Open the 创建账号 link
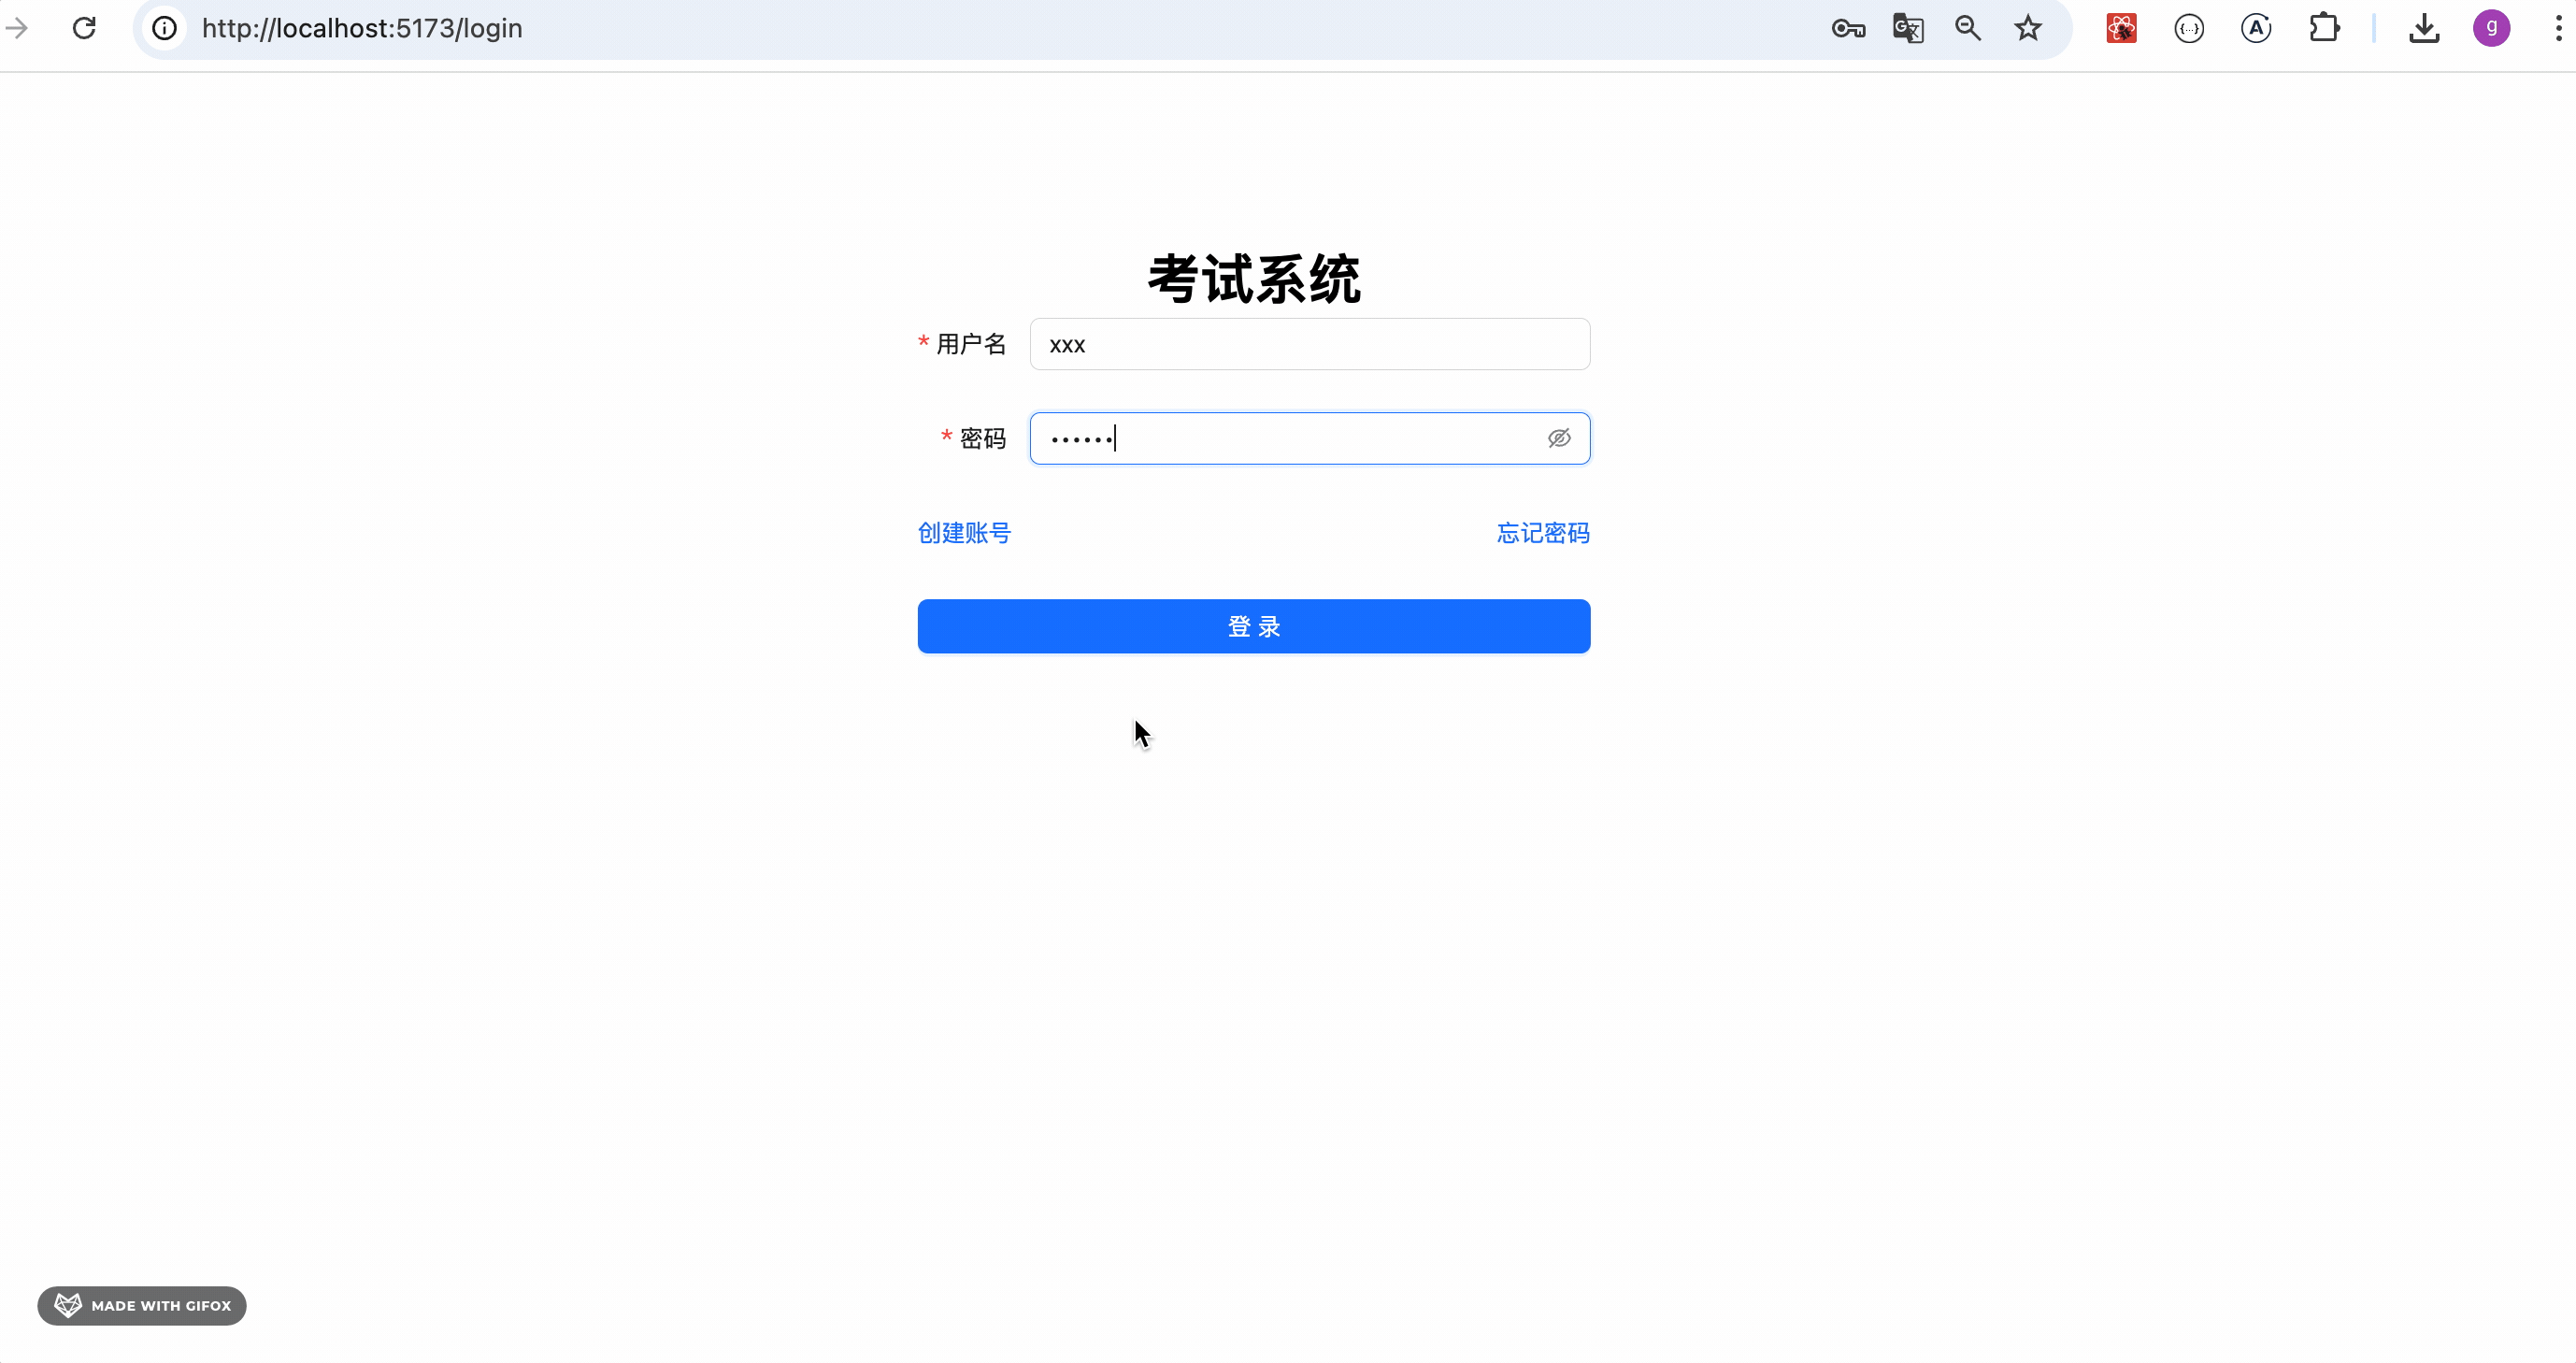2576x1363 pixels. [x=962, y=533]
